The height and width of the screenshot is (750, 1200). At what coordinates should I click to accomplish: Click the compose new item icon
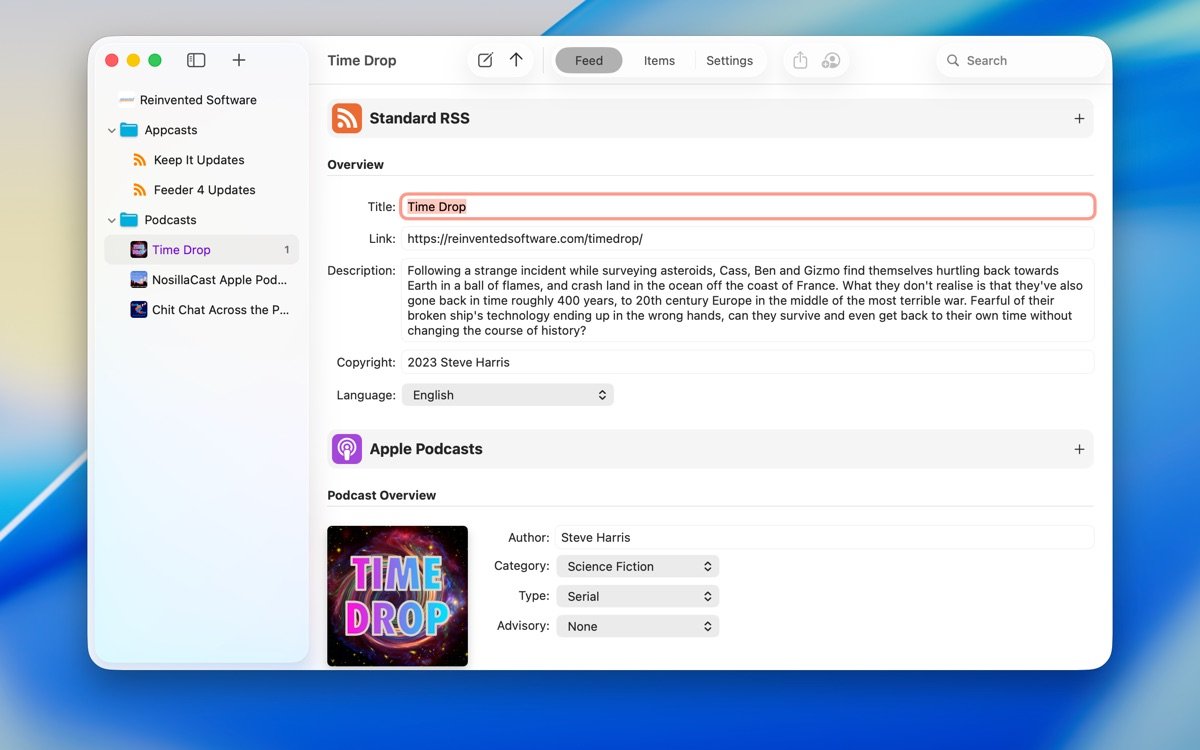pos(485,60)
